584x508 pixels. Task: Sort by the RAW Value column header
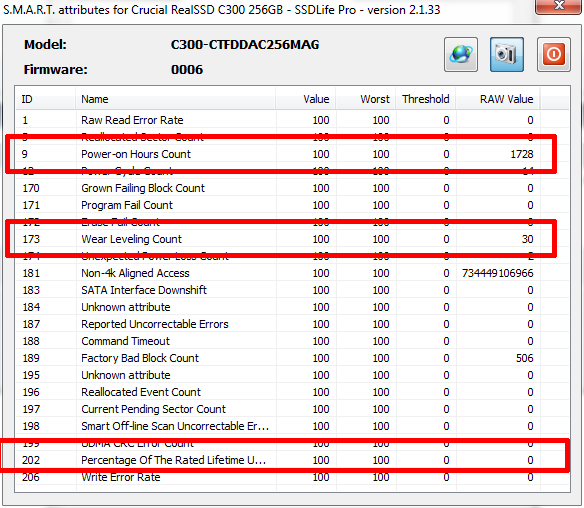pos(498,99)
